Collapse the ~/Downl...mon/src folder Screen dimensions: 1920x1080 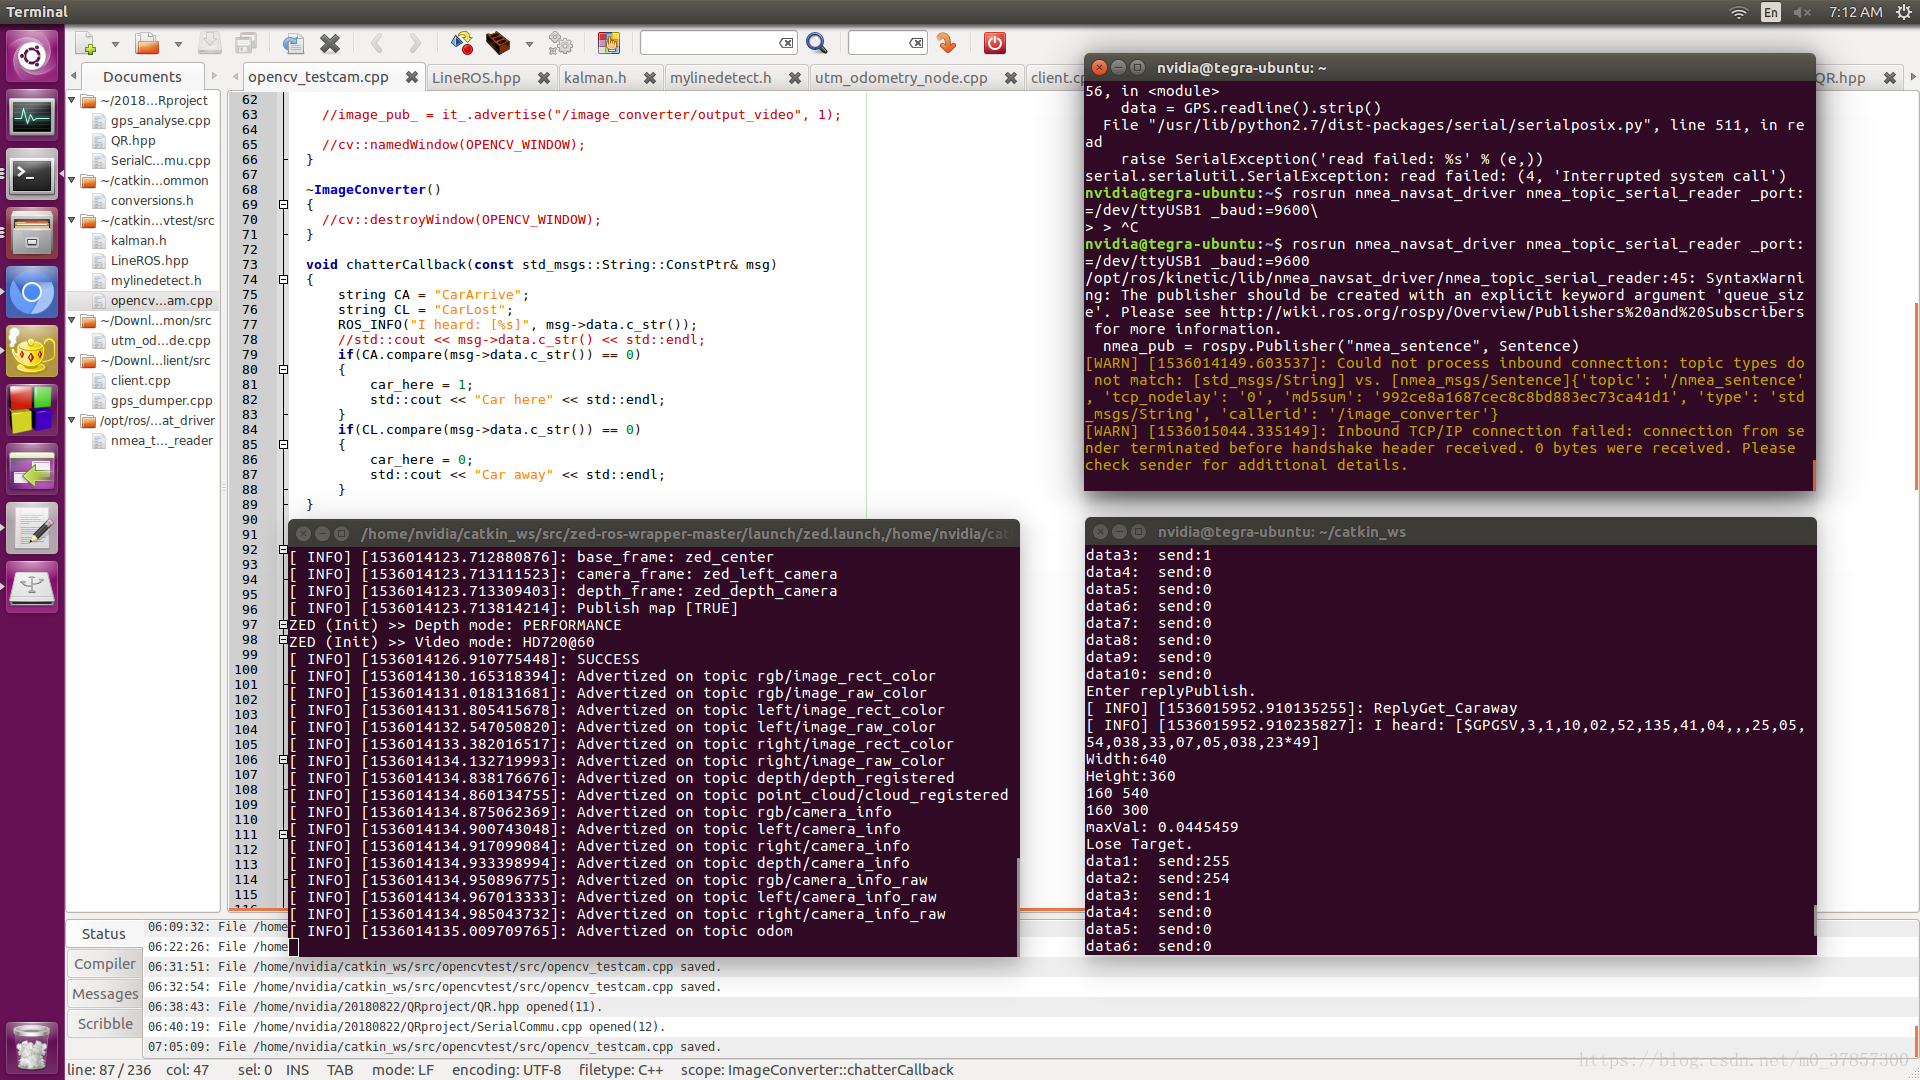(x=72, y=321)
